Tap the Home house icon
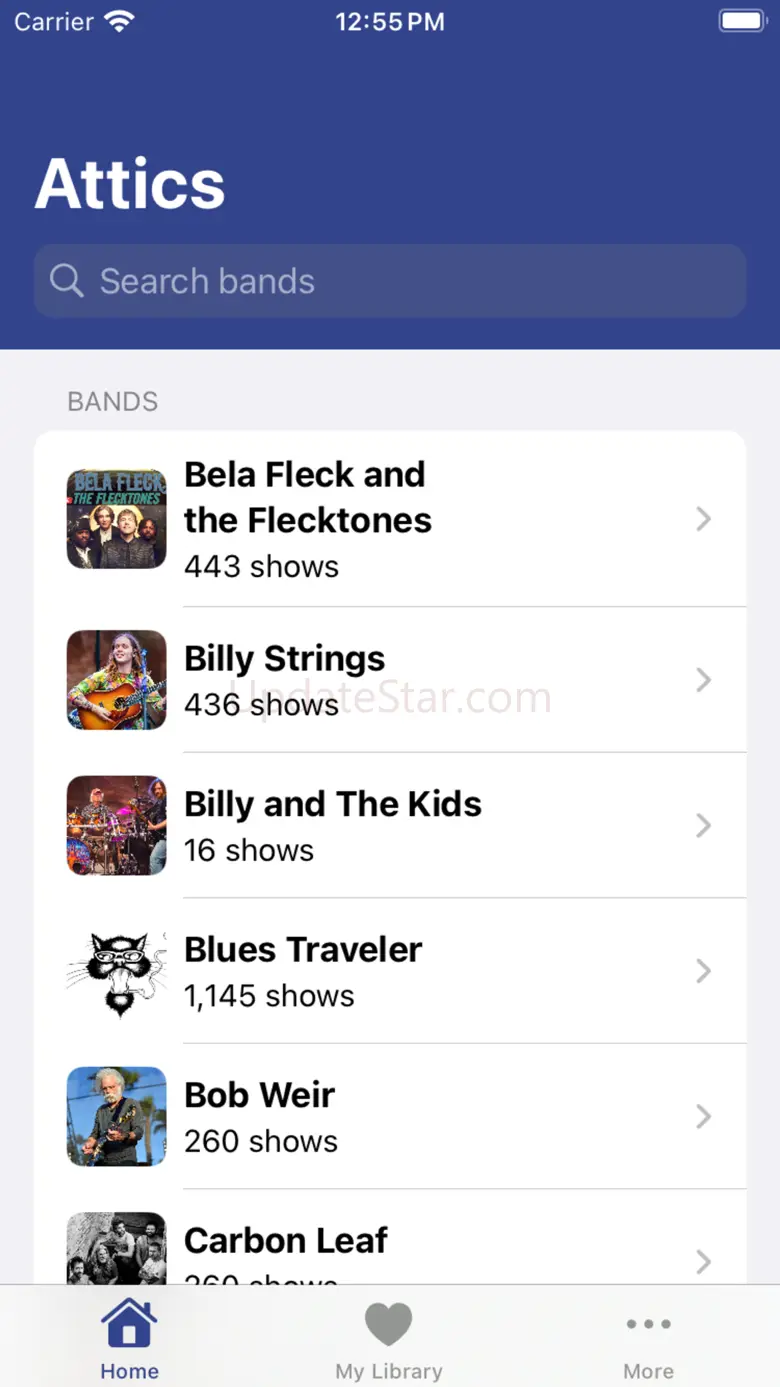The width and height of the screenshot is (780, 1387). point(129,1322)
